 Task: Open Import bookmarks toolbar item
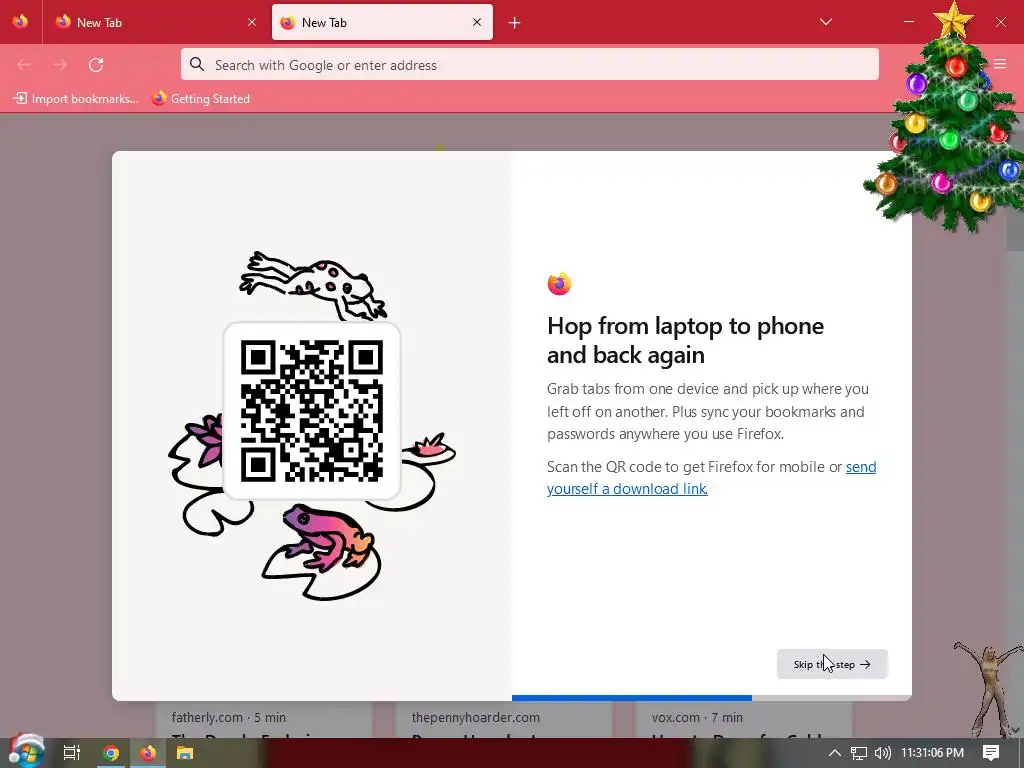click(x=76, y=99)
